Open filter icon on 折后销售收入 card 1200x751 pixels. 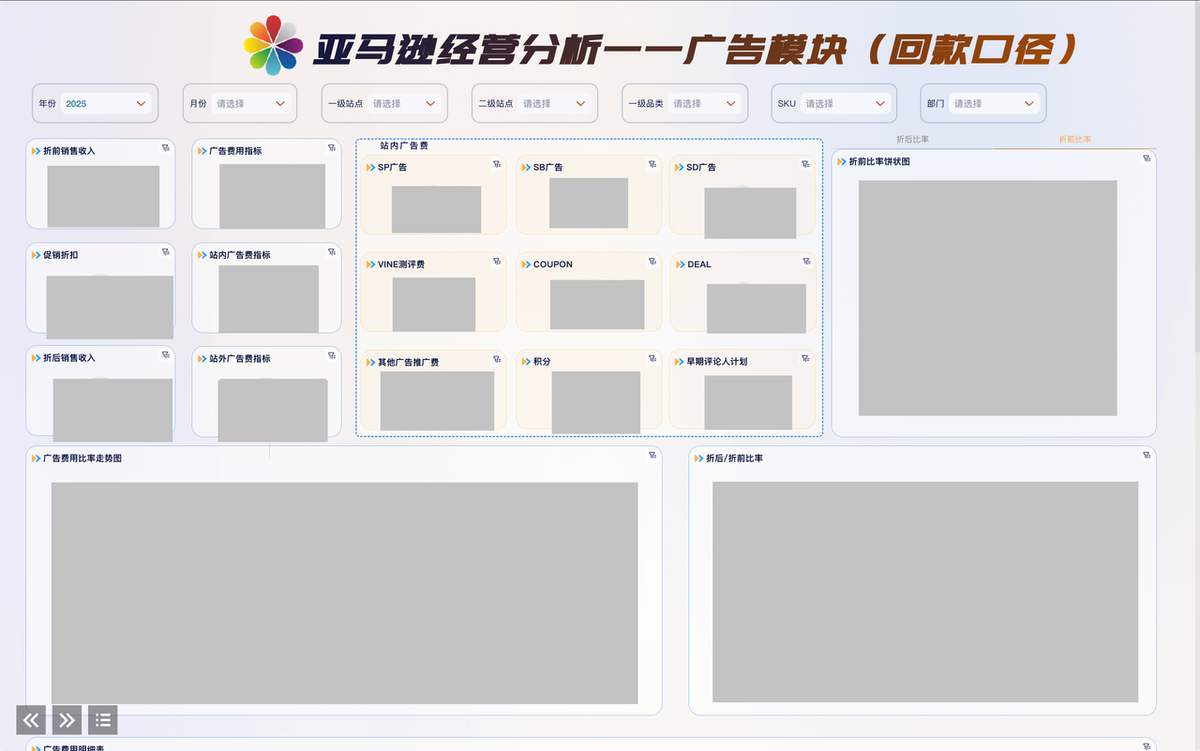click(x=166, y=355)
